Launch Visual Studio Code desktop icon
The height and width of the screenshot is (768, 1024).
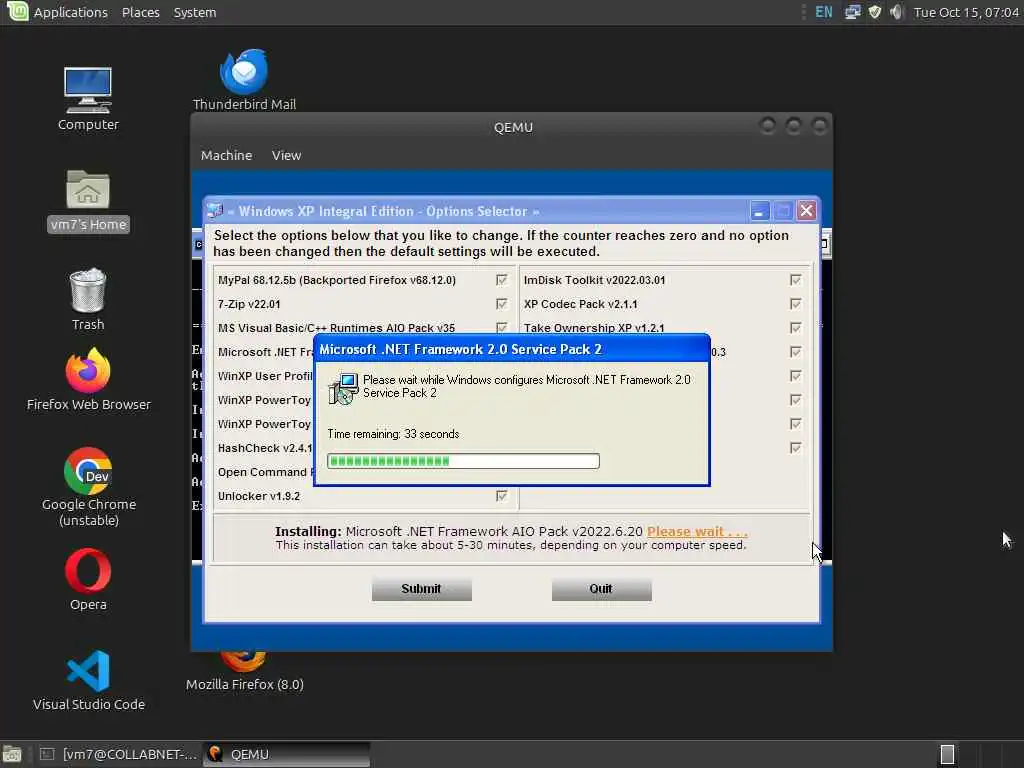pyautogui.click(x=88, y=680)
